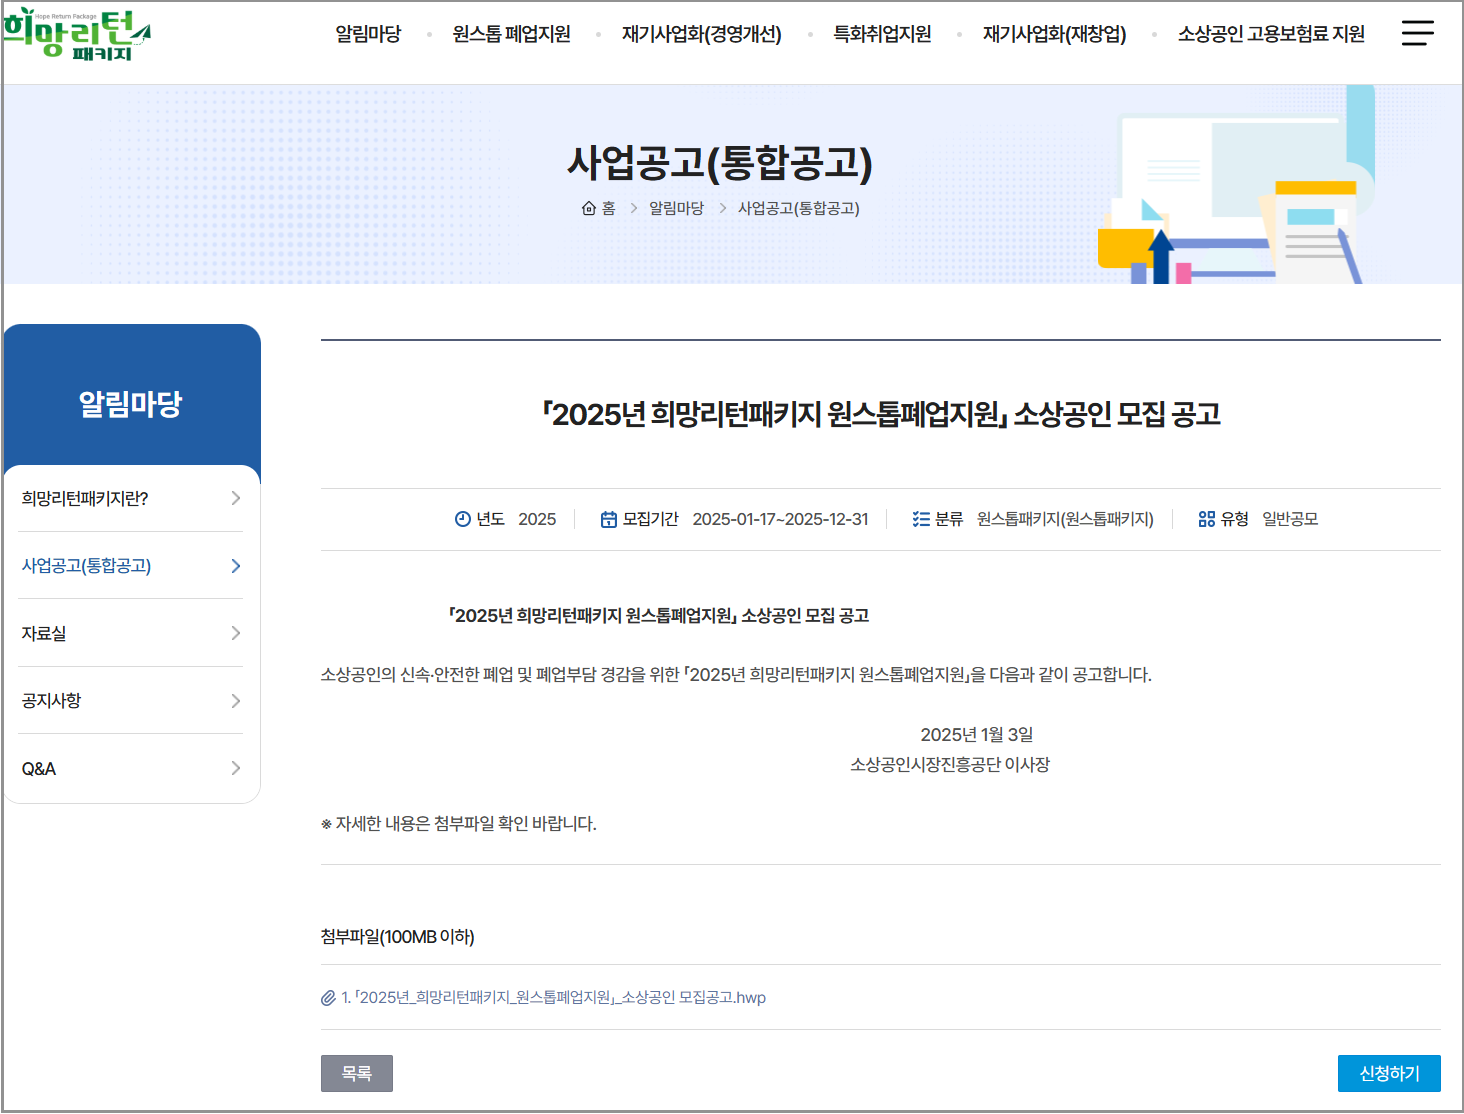Expand the 희망리턴패키지란? chevron arrow
This screenshot has width=1464, height=1114.
click(236, 498)
